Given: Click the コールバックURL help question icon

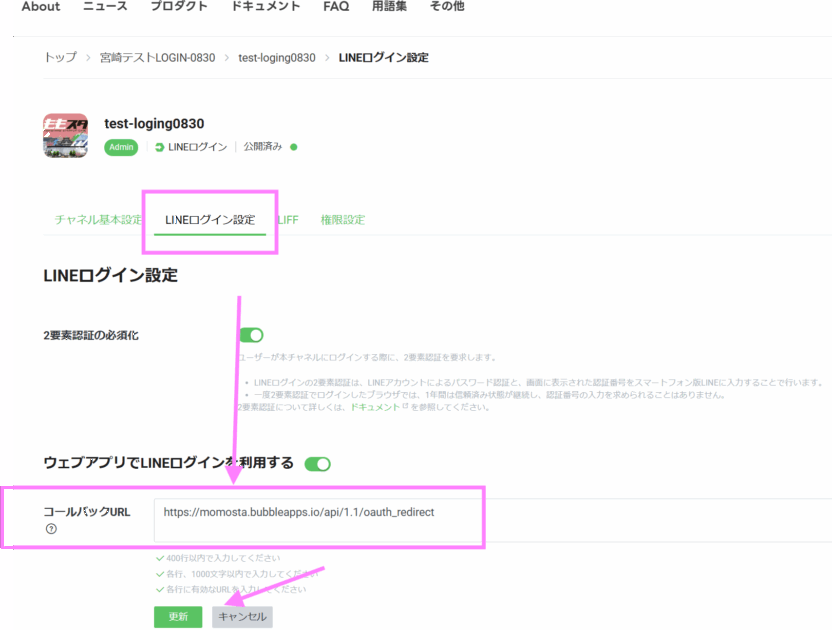Looking at the screenshot, I should click(51, 529).
